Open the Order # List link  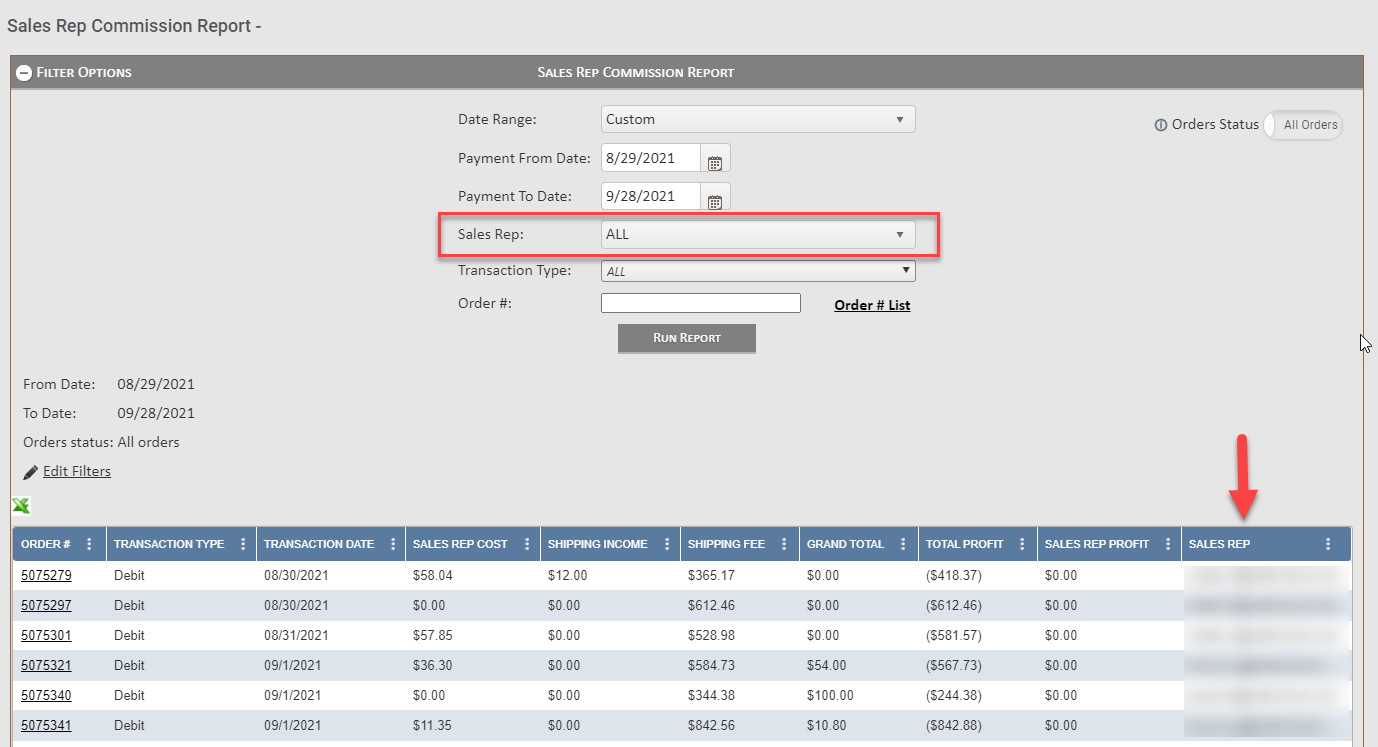pyautogui.click(x=871, y=304)
